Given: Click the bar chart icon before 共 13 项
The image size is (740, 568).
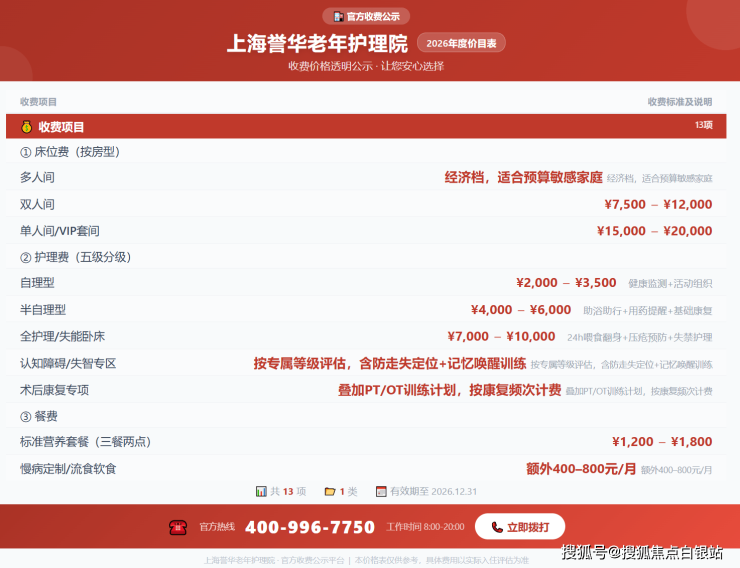Looking at the screenshot, I should 261,492.
